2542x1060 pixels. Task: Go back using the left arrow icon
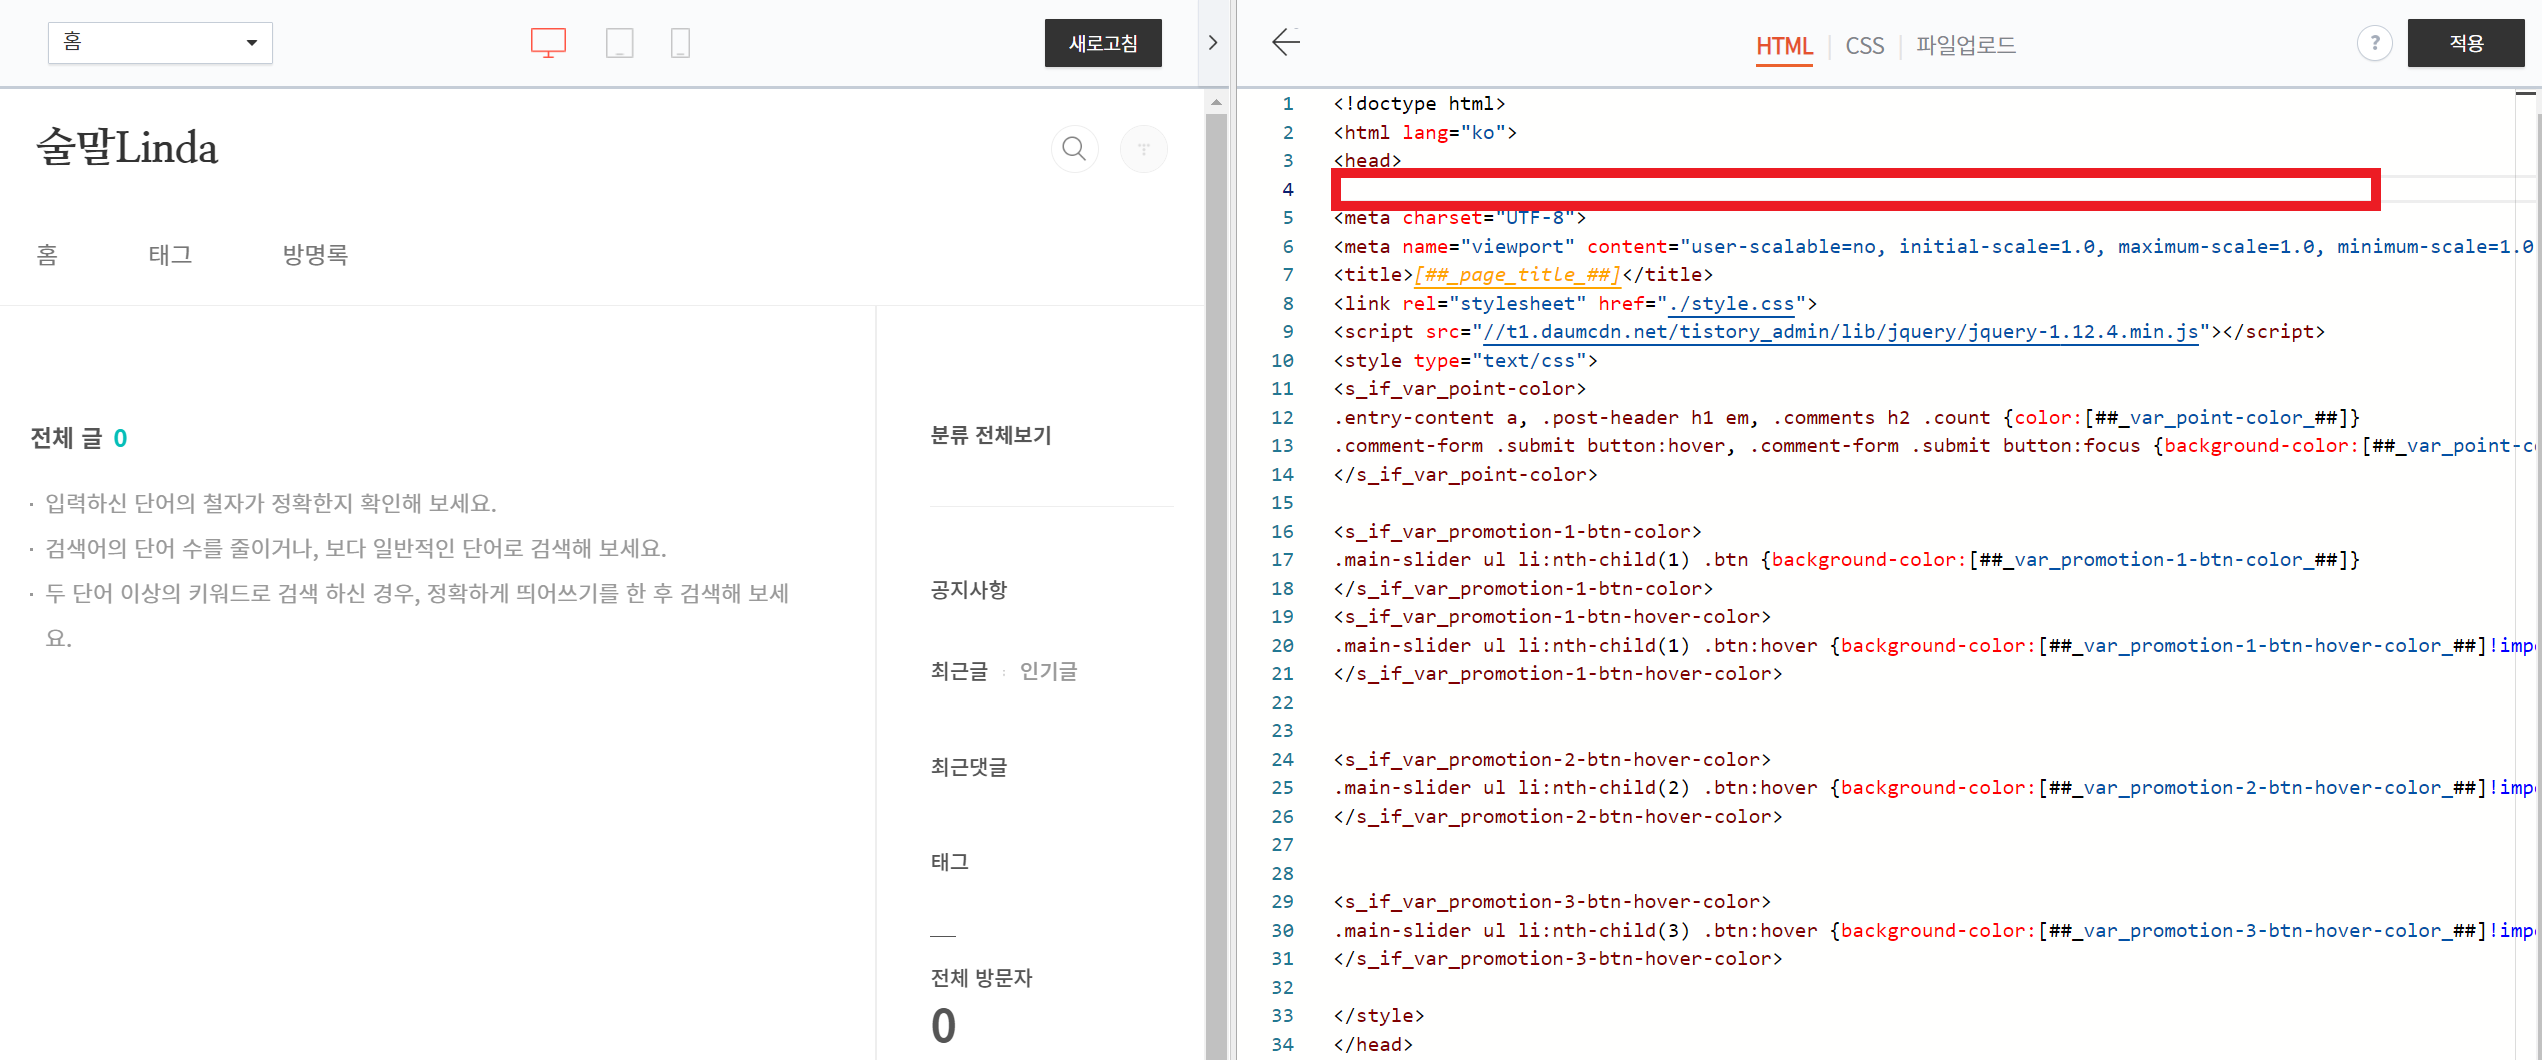click(x=1286, y=42)
